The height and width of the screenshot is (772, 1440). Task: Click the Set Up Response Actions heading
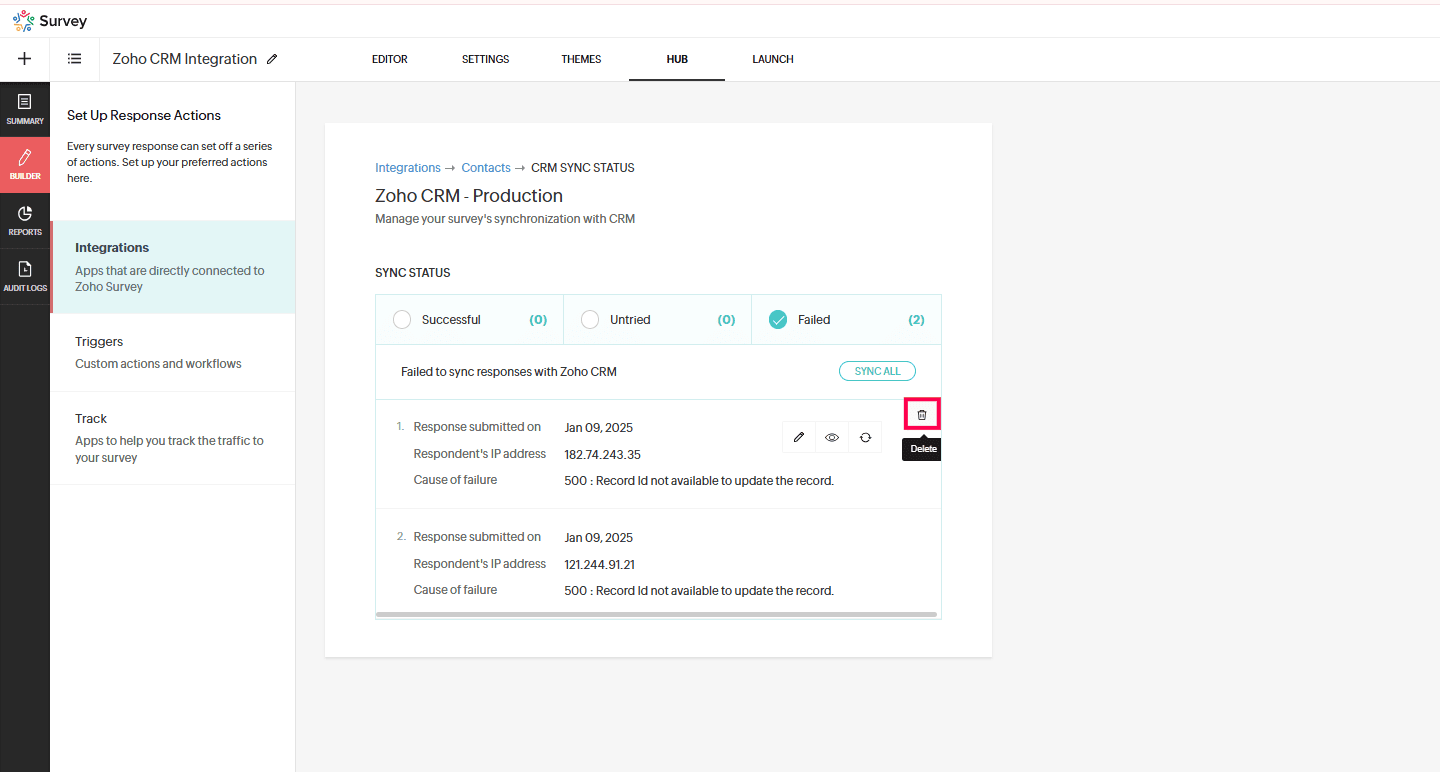144,115
